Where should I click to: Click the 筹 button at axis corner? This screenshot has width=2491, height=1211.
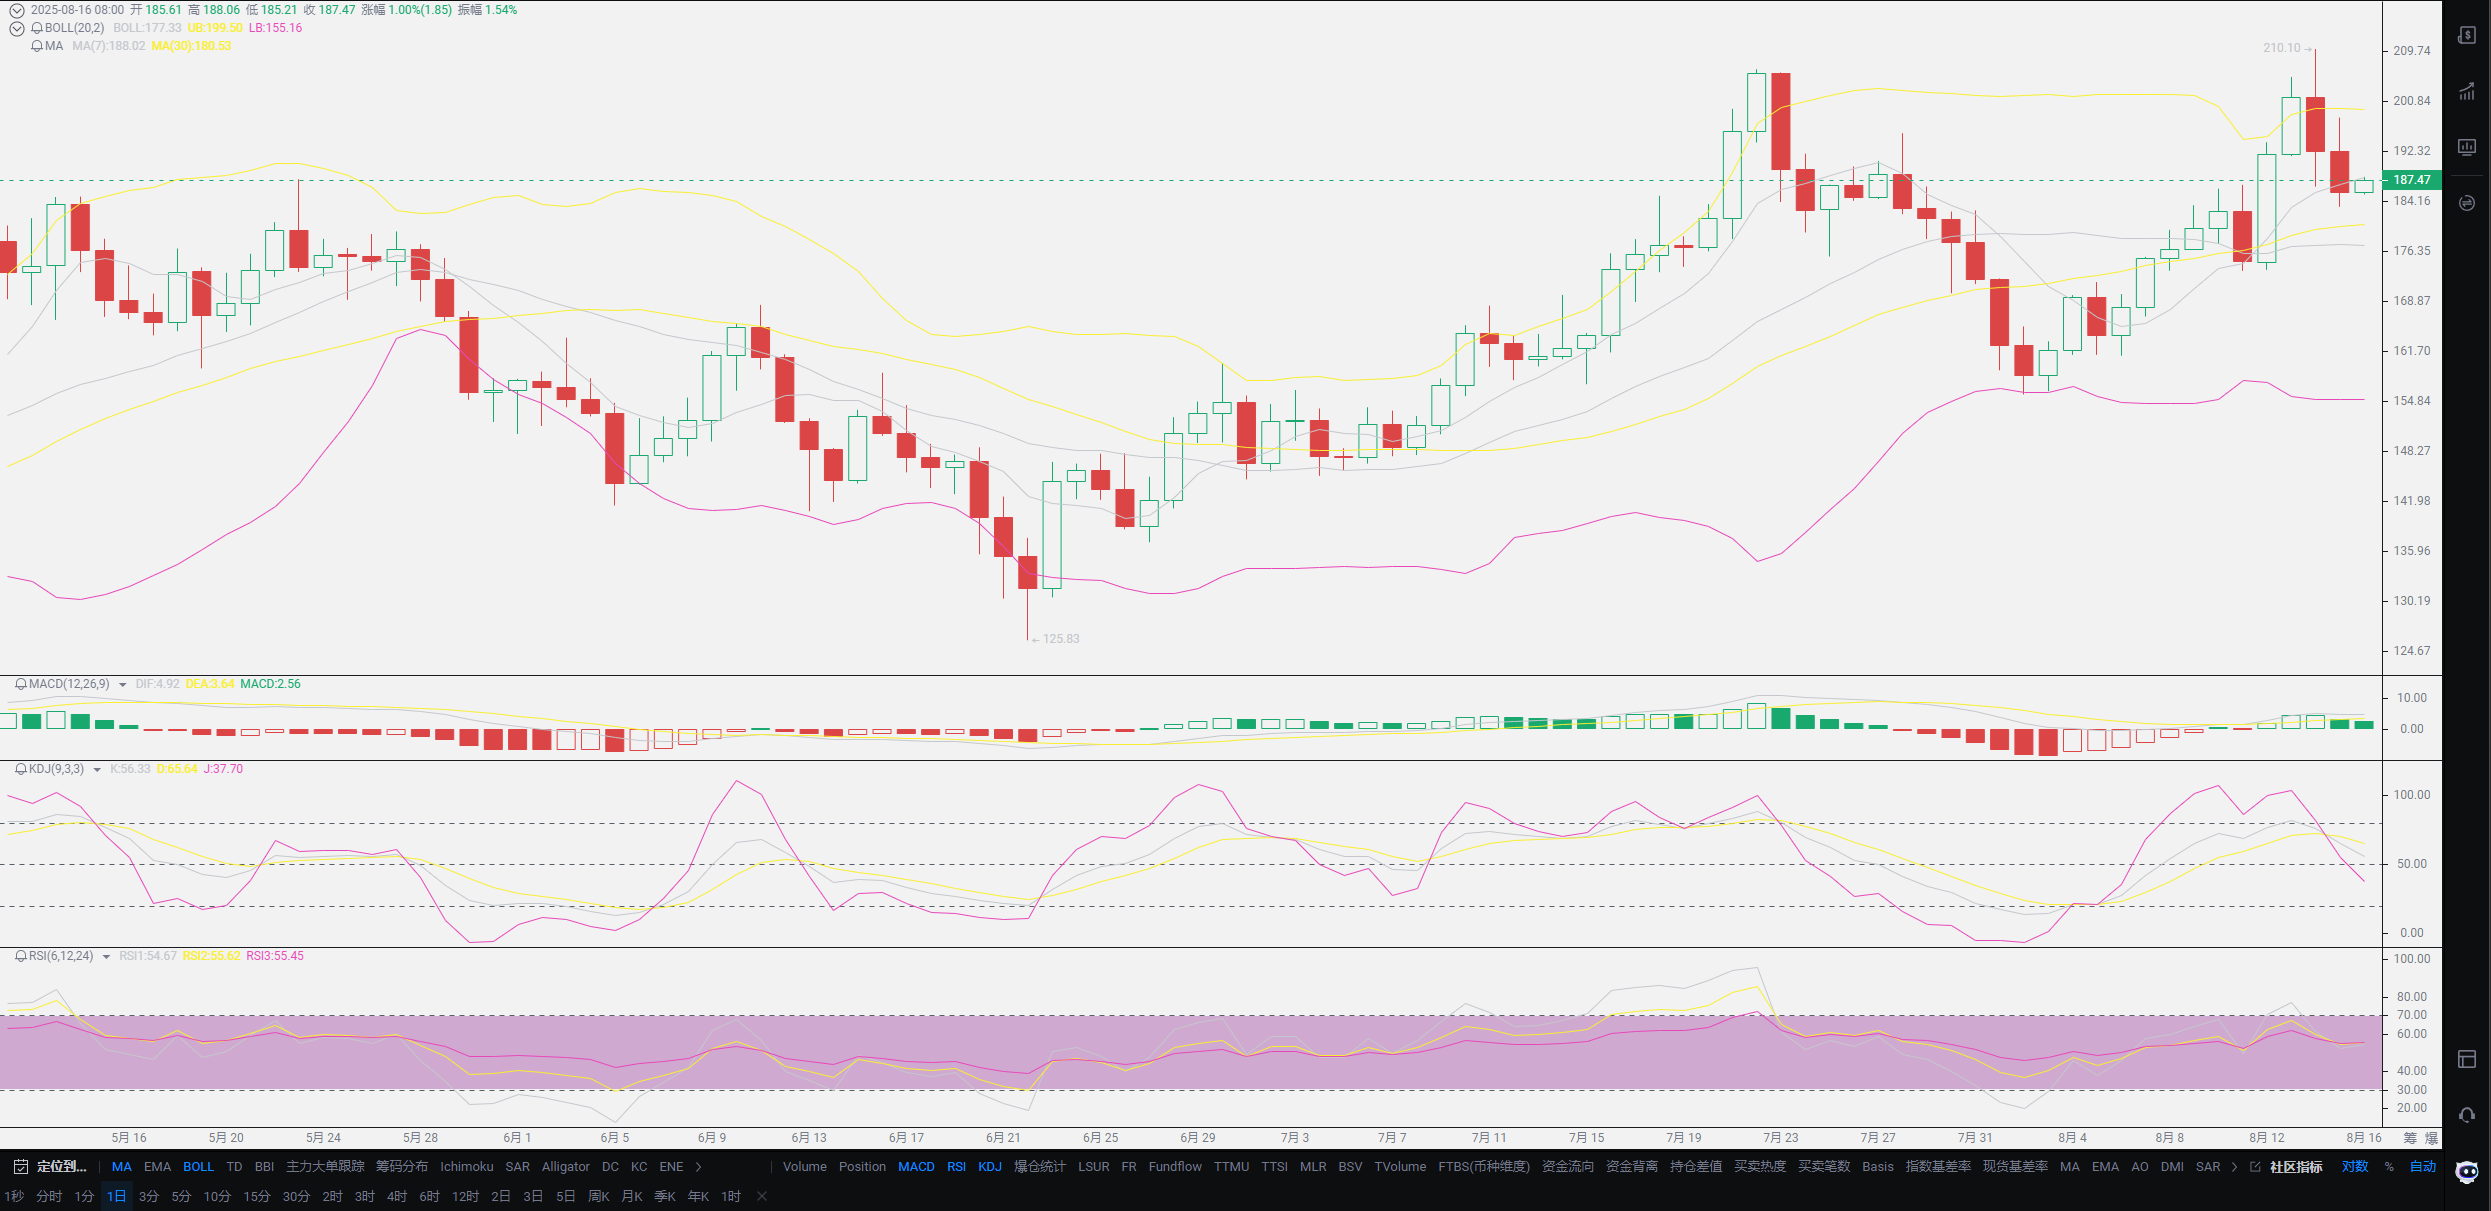2410,1138
